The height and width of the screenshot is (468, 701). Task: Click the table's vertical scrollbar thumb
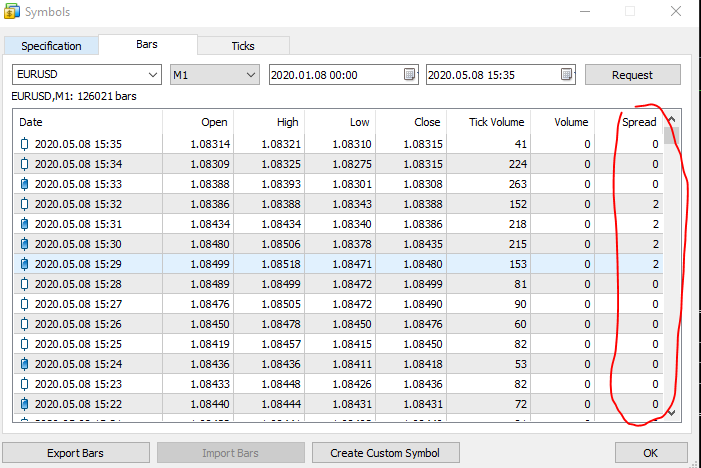(x=671, y=135)
